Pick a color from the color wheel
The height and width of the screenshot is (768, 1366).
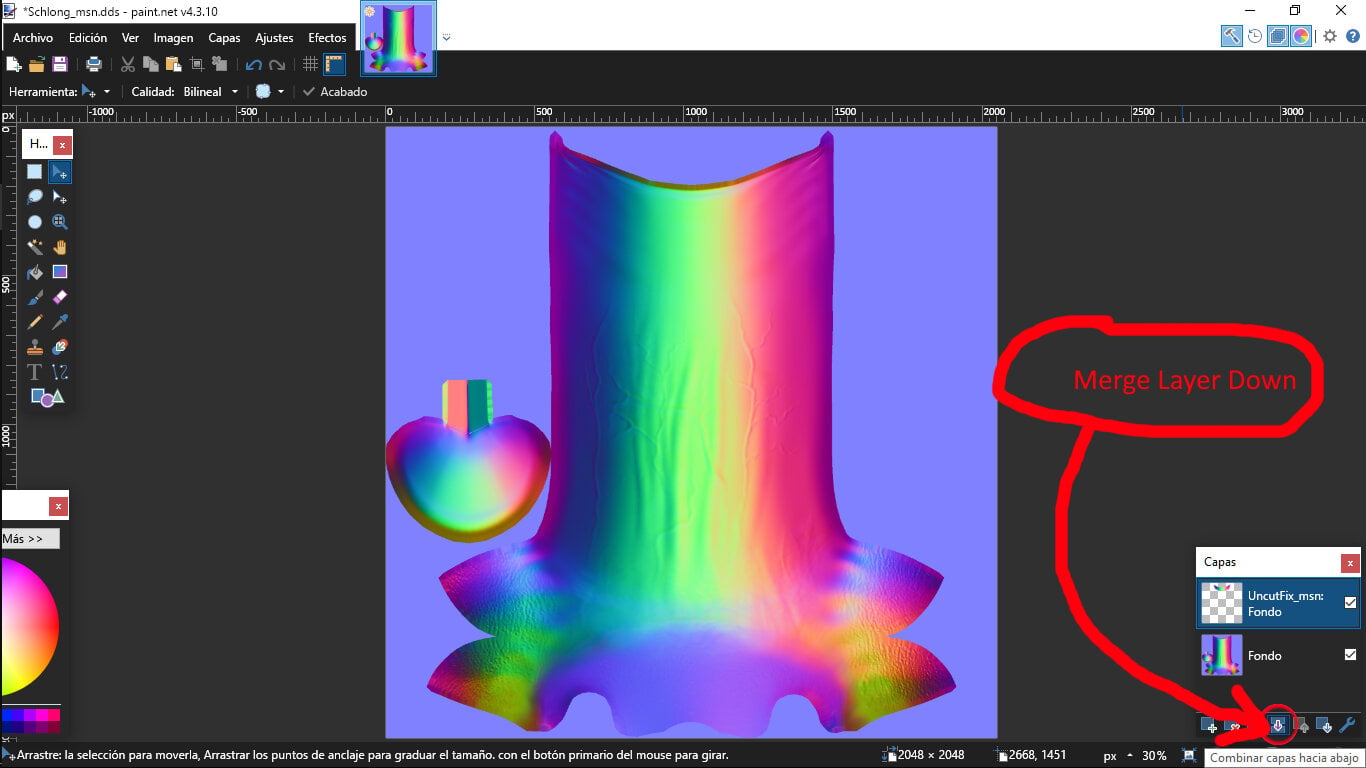tap(29, 628)
